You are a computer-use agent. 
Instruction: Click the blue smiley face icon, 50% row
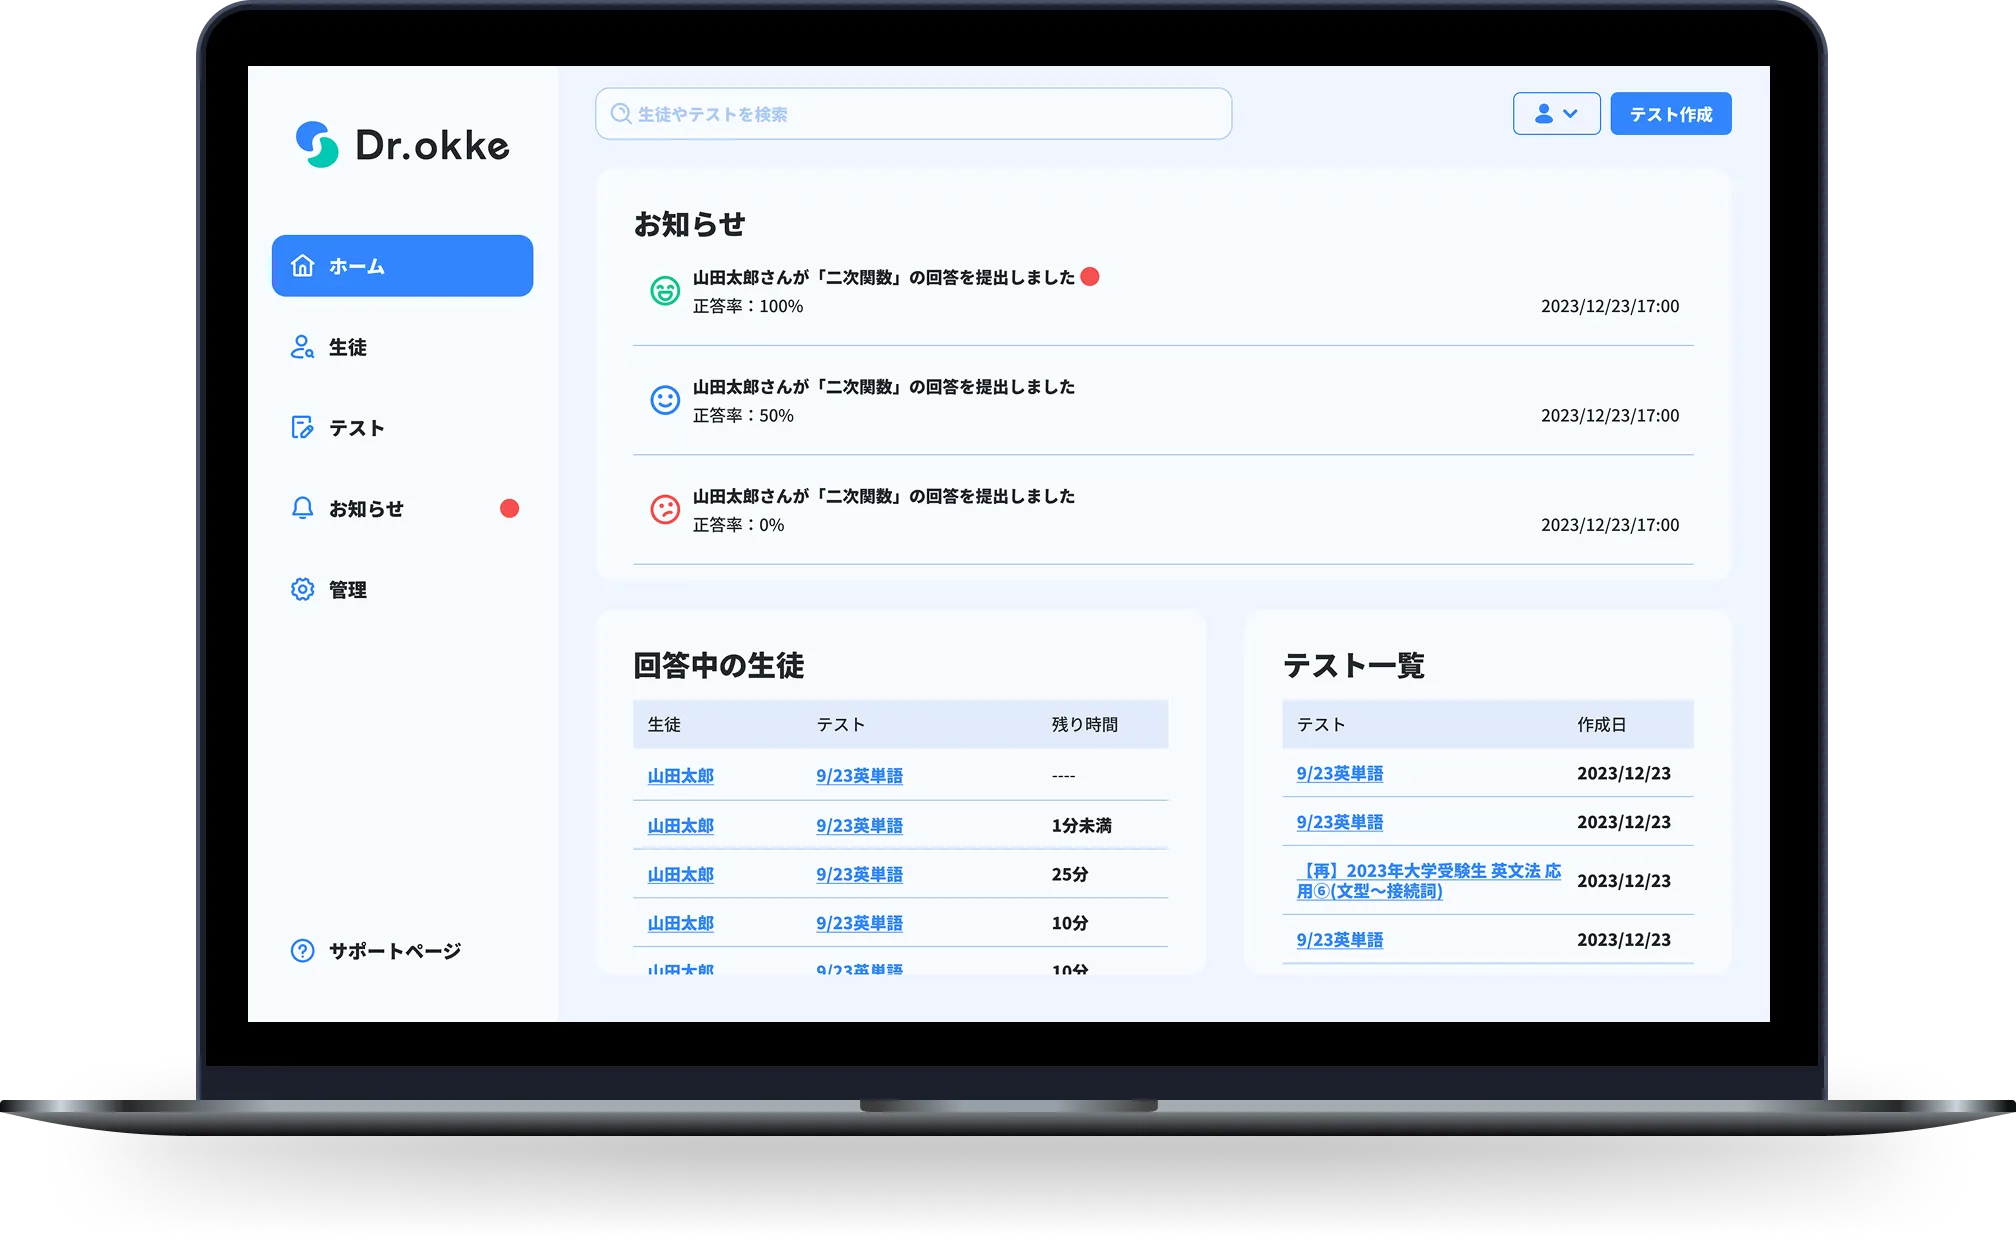(665, 400)
